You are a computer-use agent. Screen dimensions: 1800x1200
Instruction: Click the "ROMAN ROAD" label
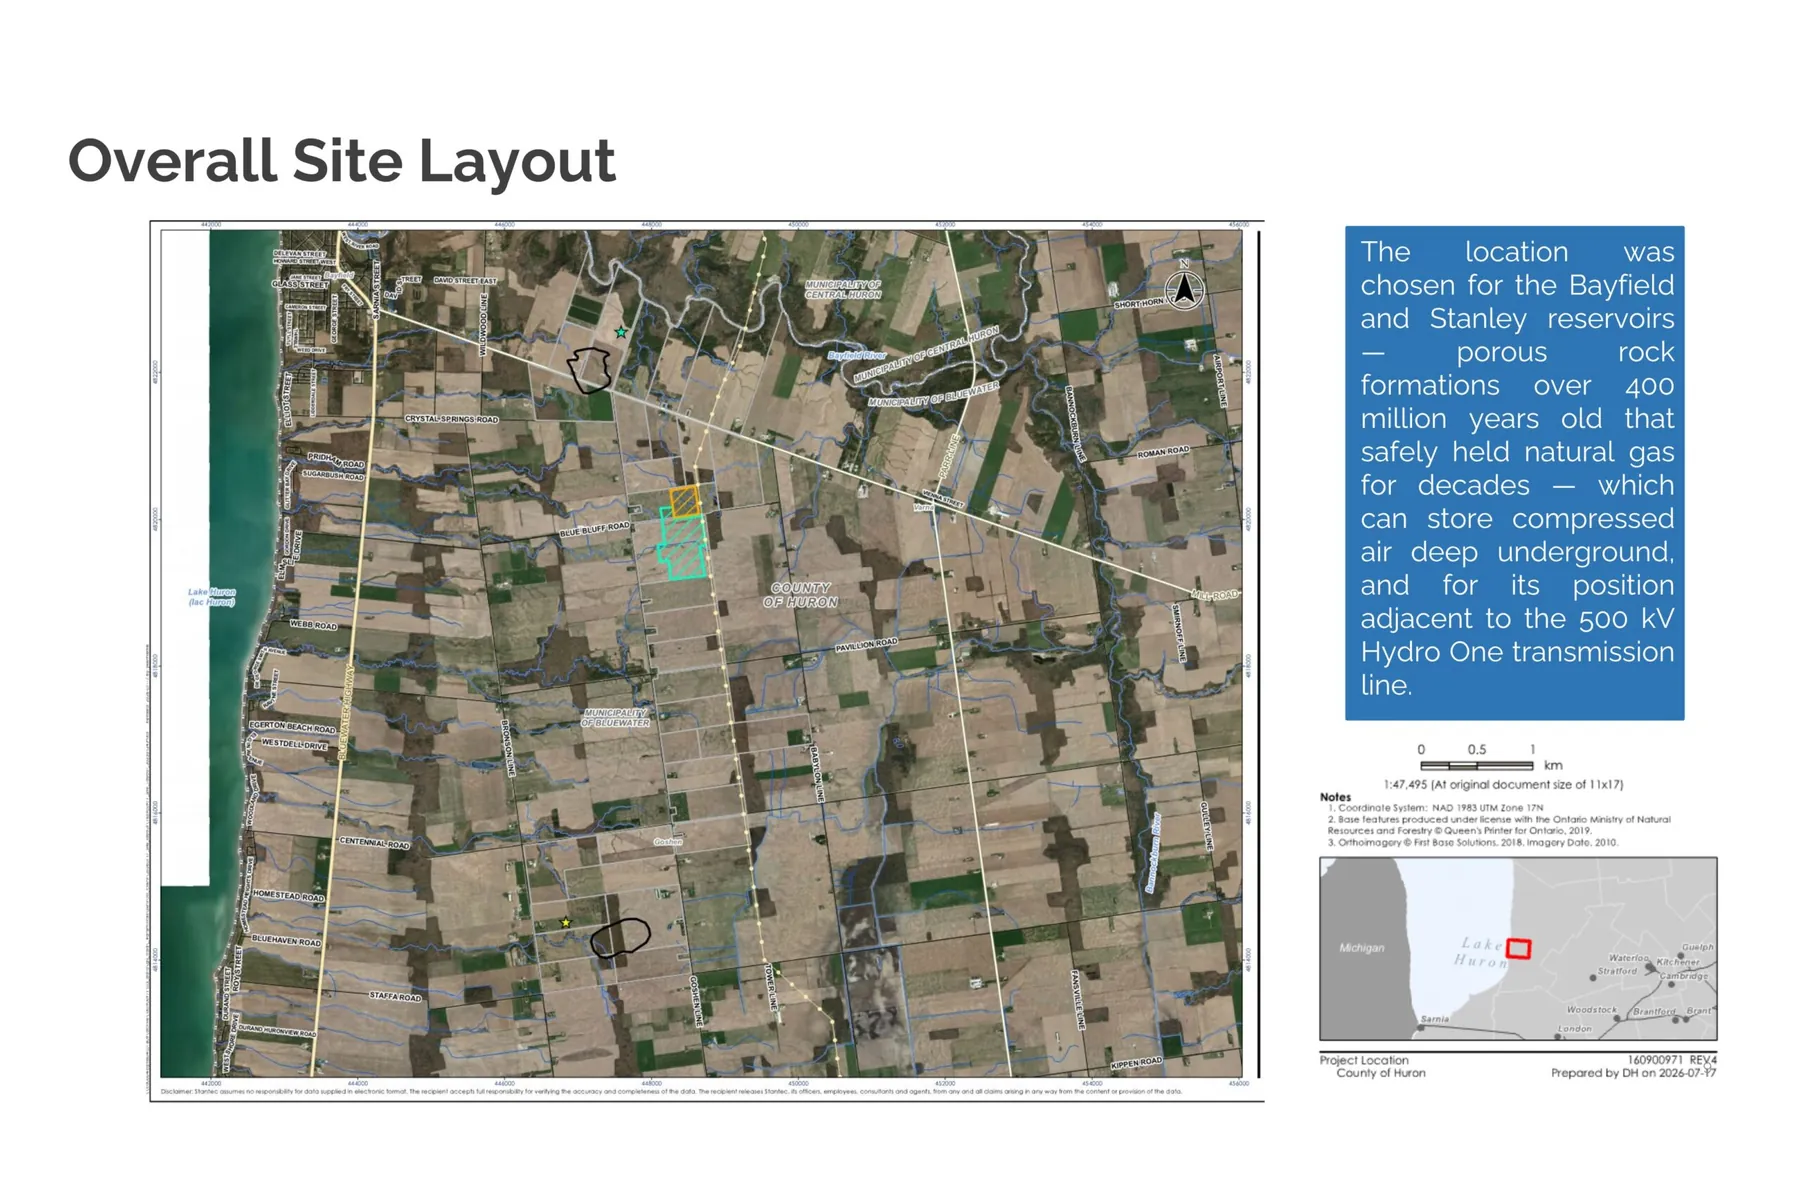1163,452
